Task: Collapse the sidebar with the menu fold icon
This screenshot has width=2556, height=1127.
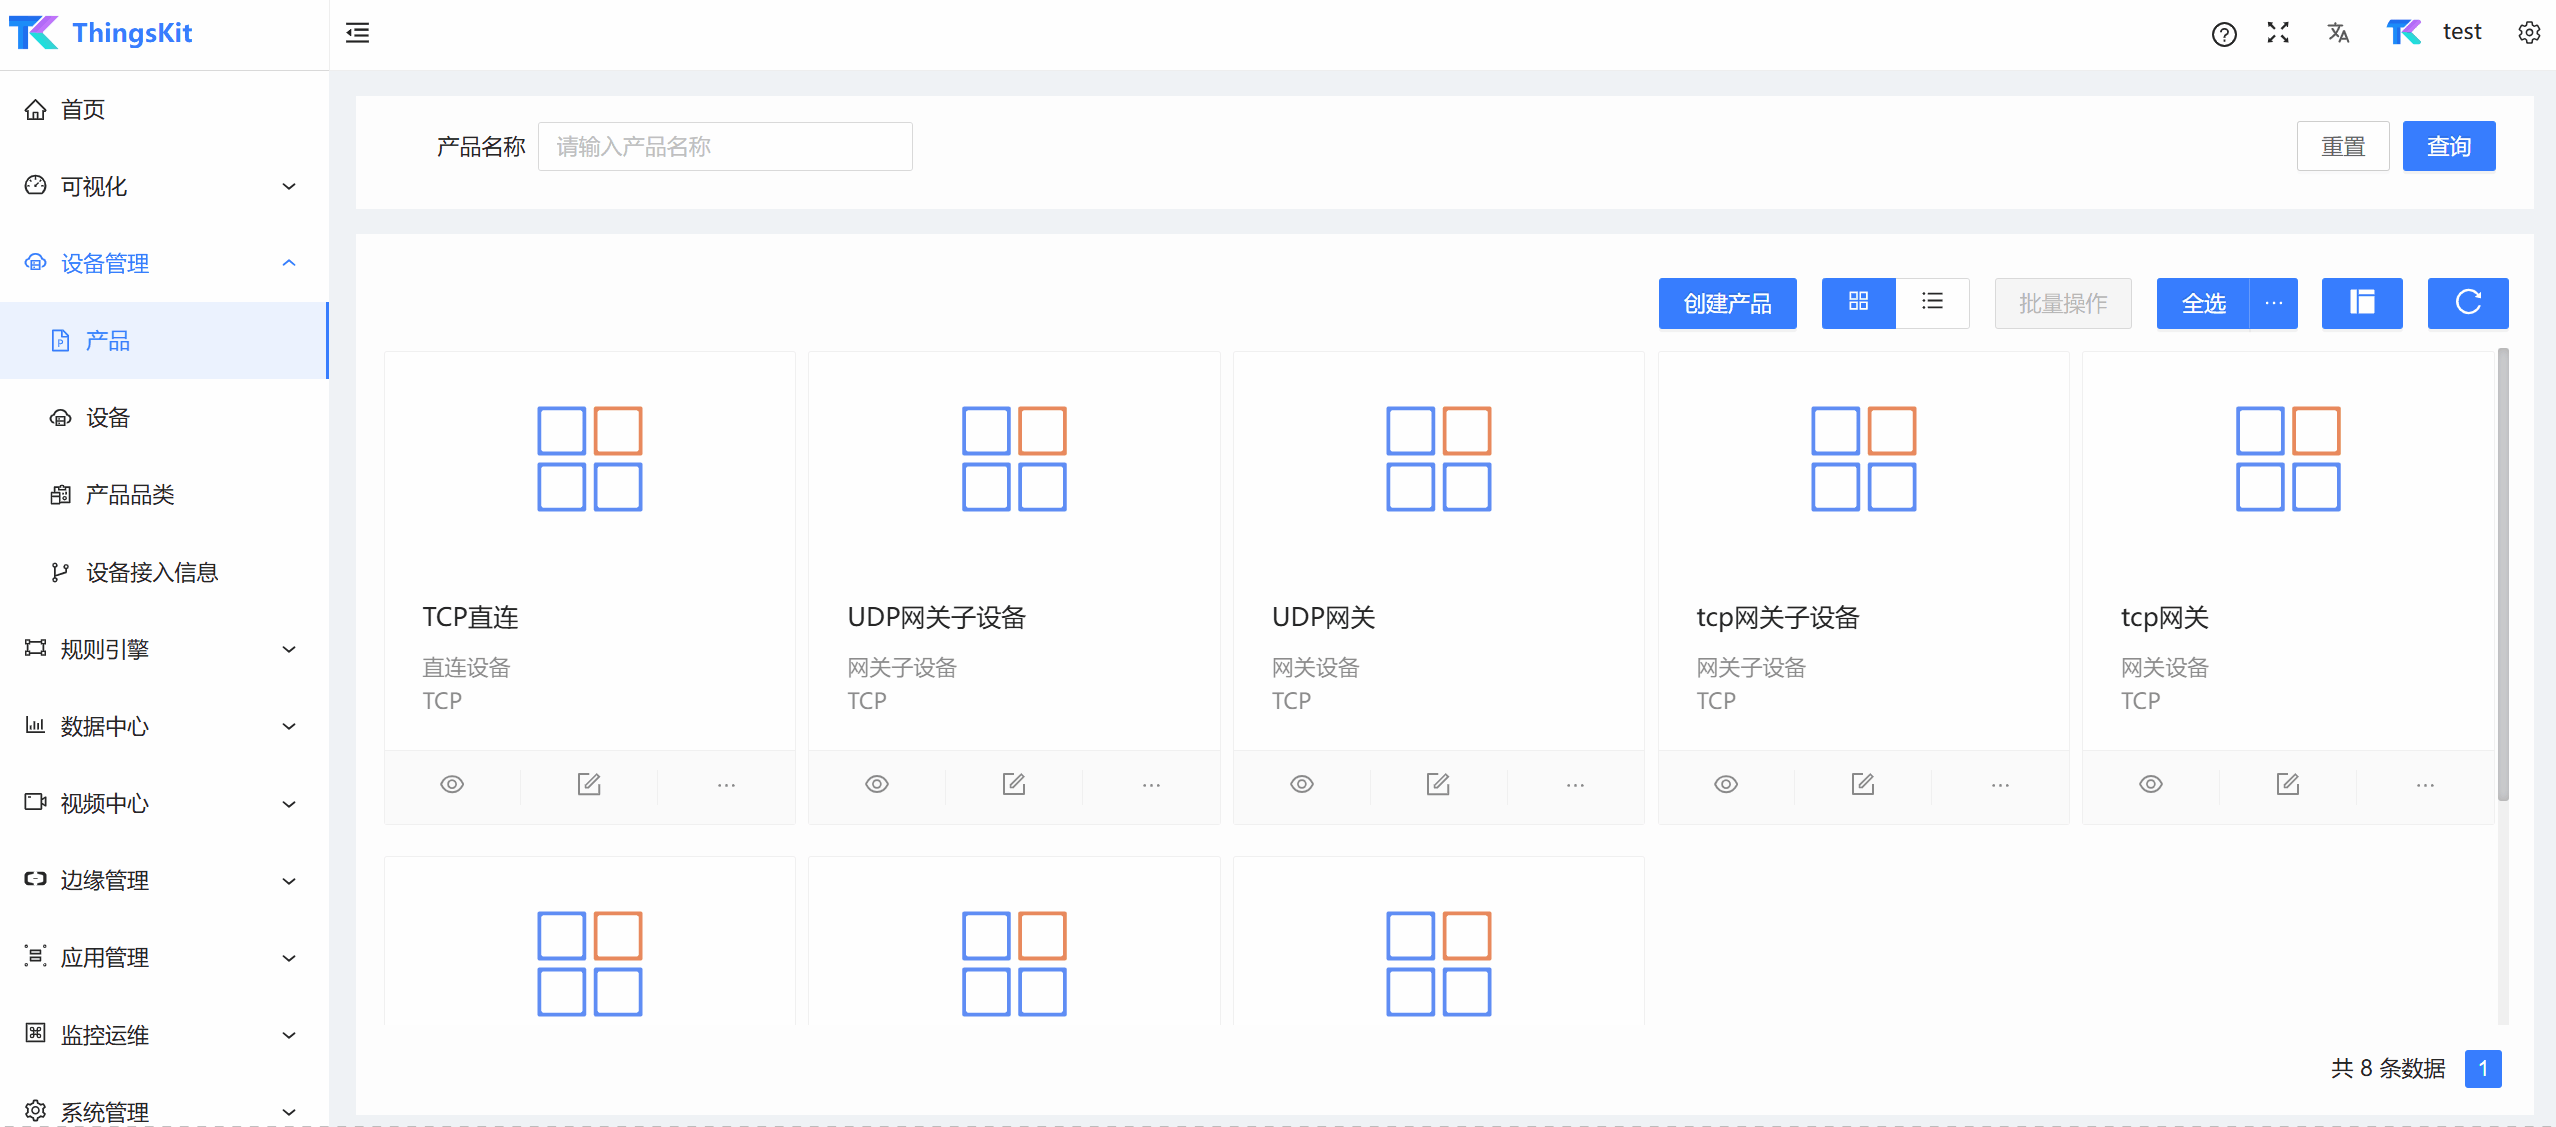Action: [x=357, y=33]
